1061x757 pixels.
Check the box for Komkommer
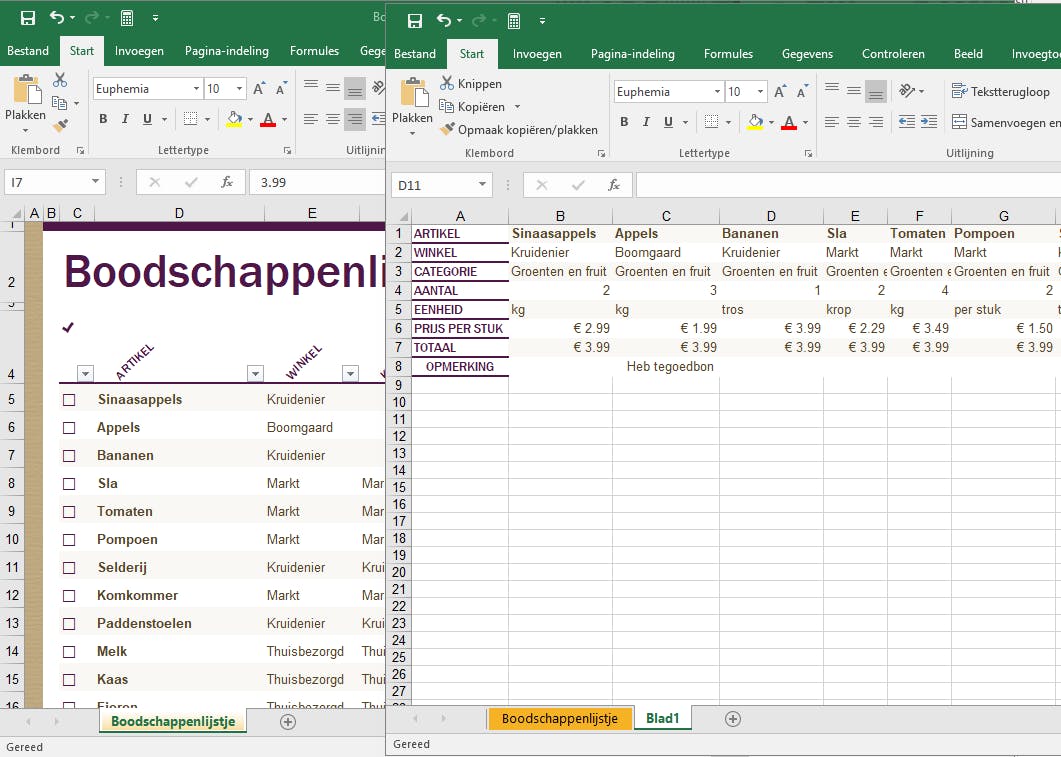69,596
